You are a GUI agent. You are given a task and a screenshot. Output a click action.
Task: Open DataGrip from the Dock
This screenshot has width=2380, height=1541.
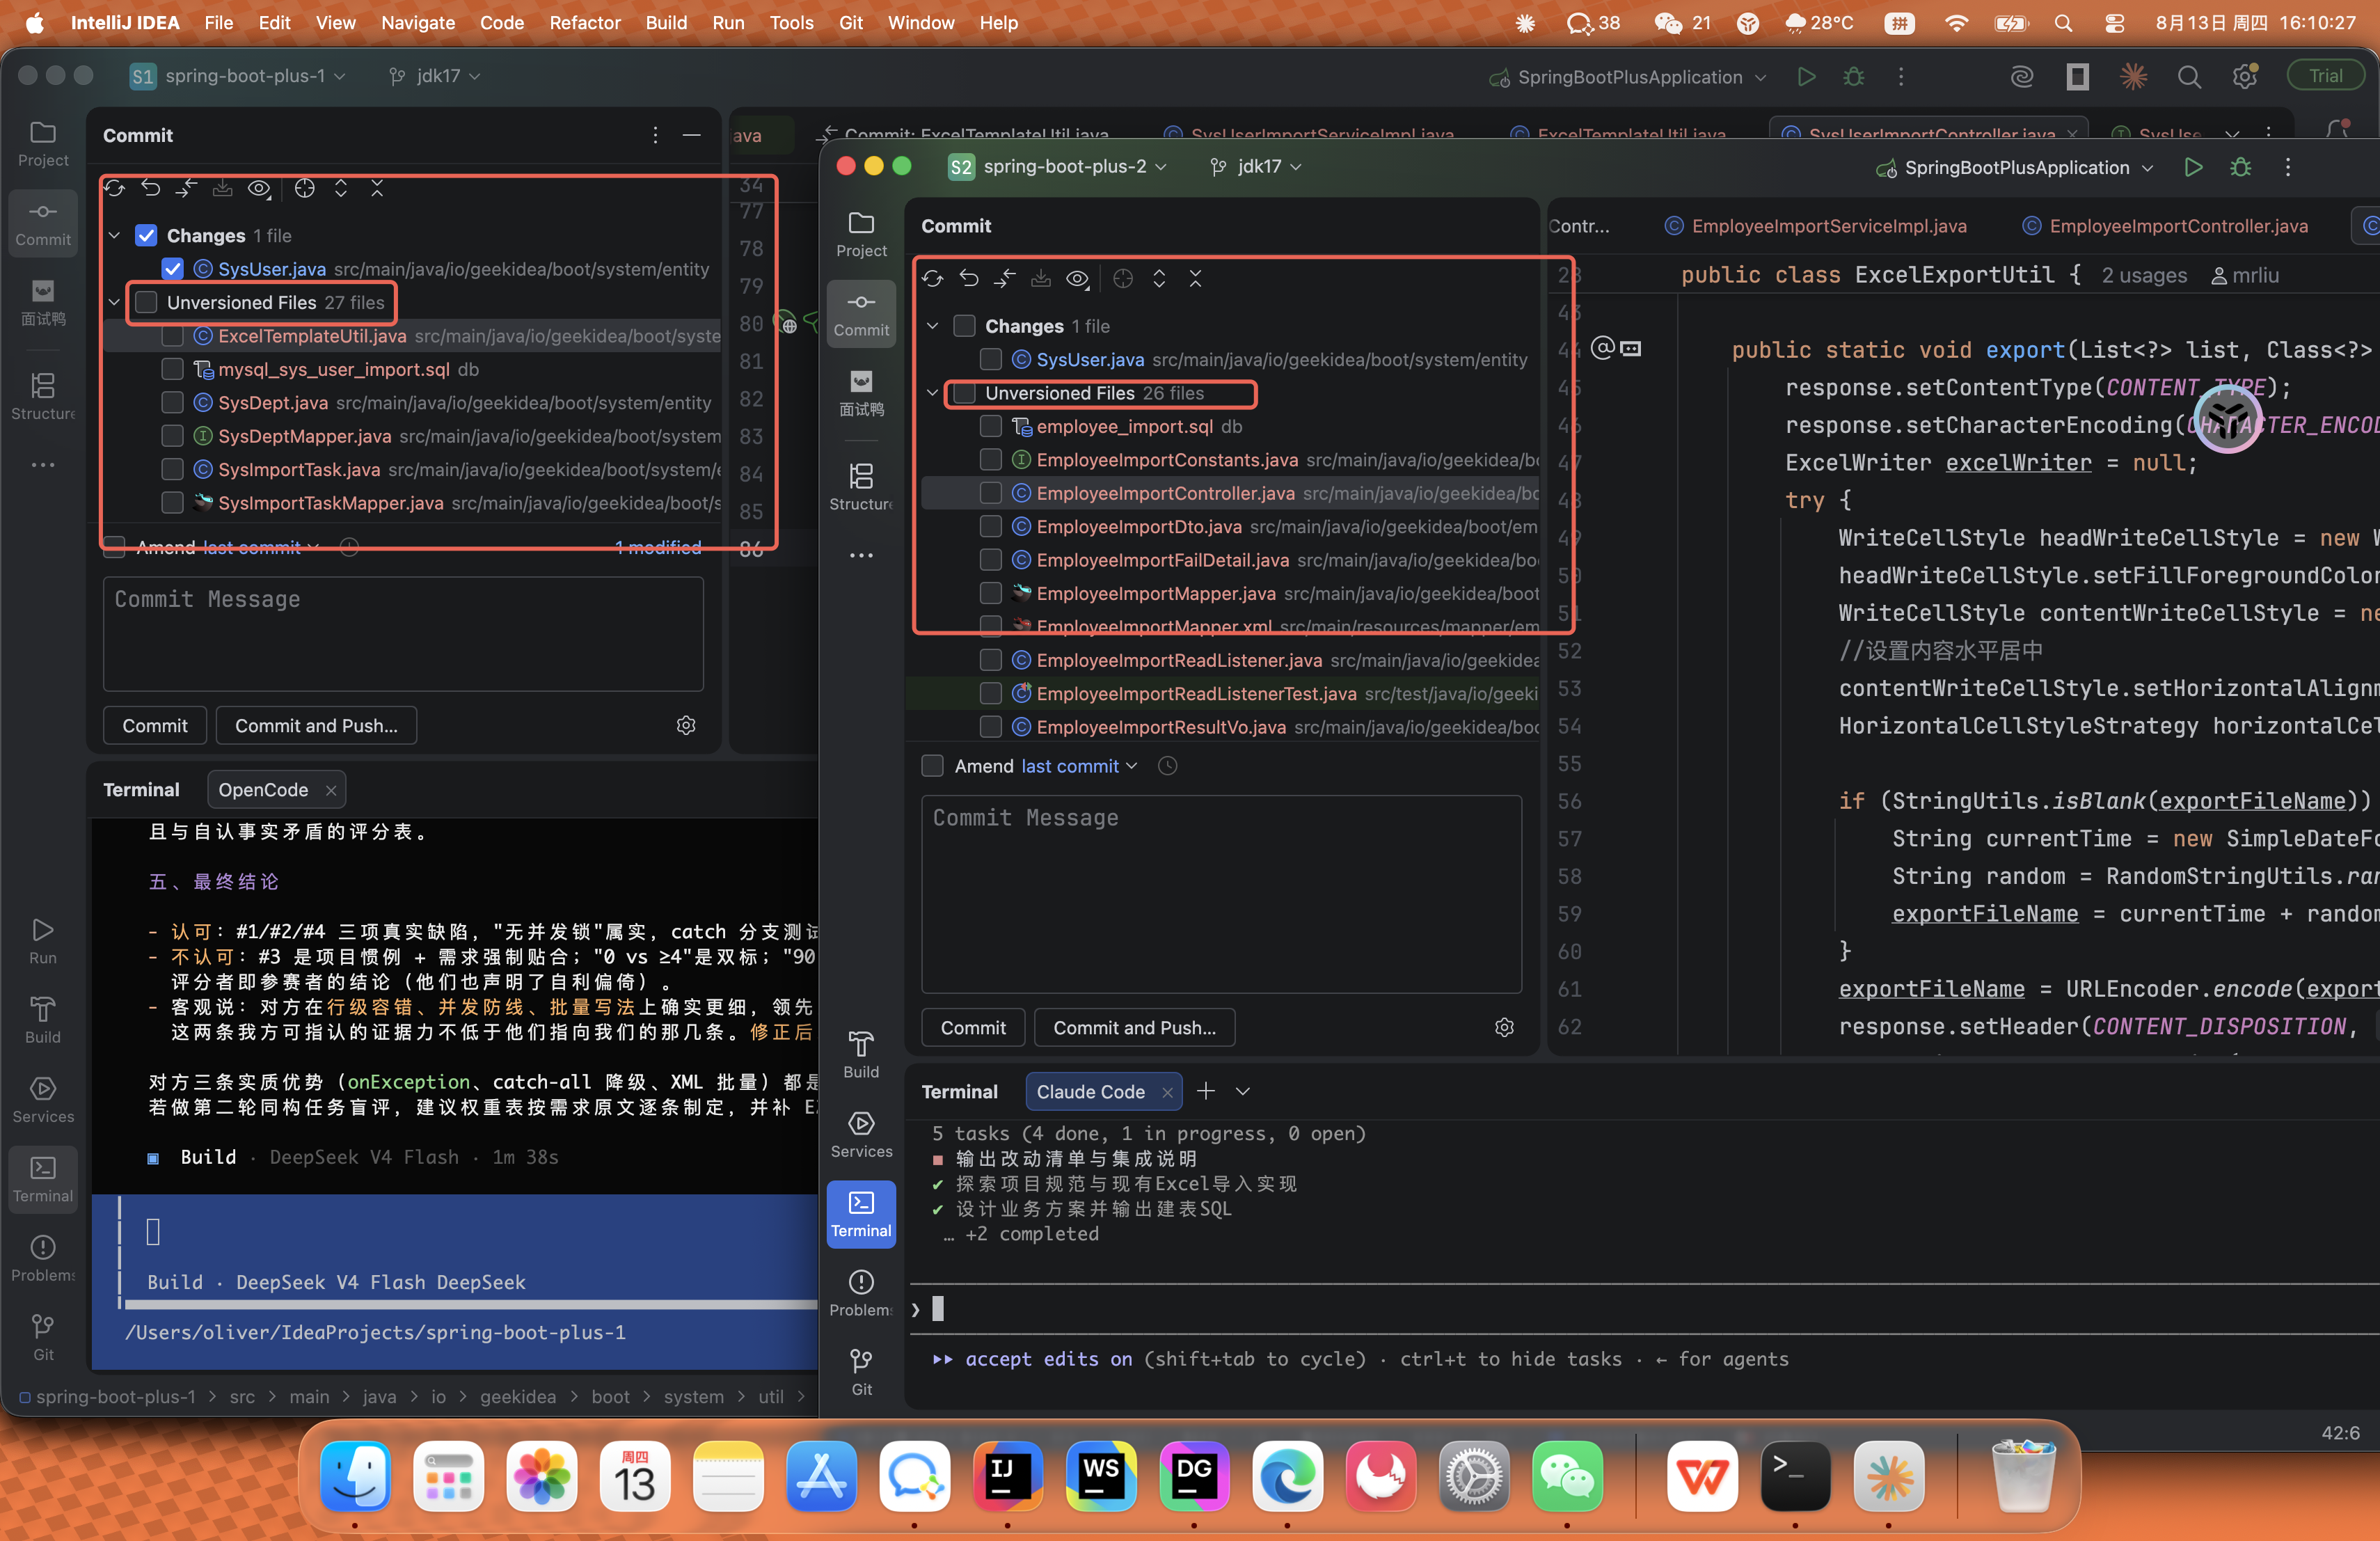[x=1194, y=1476]
